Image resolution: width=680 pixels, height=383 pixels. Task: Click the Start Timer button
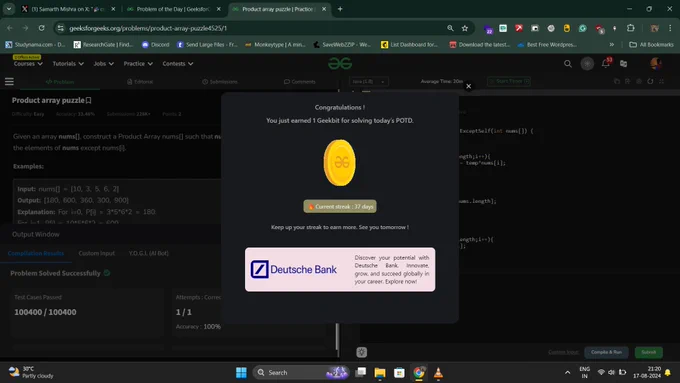click(x=509, y=81)
